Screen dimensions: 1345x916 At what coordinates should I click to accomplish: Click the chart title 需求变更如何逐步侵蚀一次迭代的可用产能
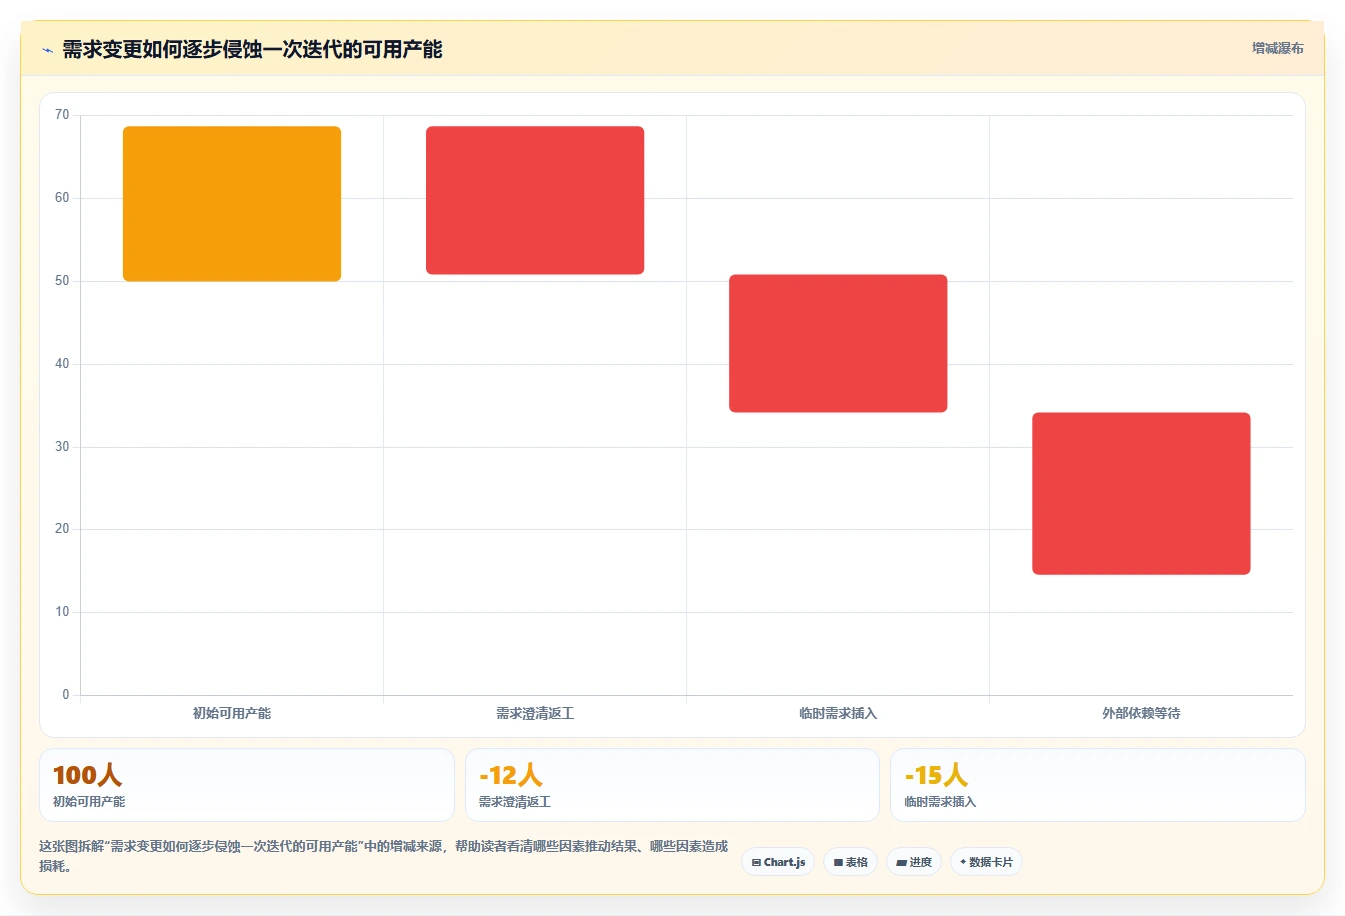(252, 49)
